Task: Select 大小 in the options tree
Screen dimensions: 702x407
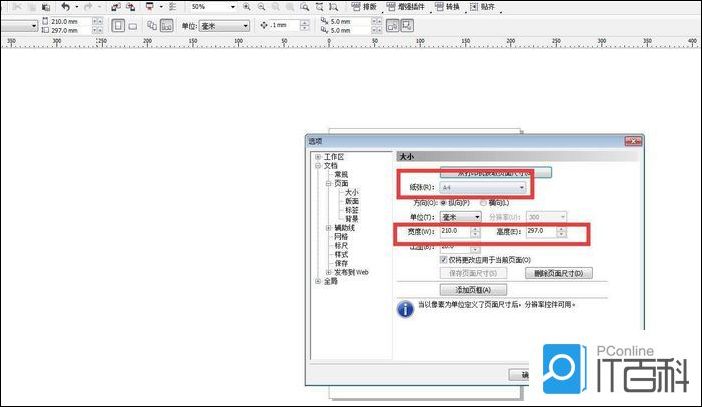Action: point(351,192)
